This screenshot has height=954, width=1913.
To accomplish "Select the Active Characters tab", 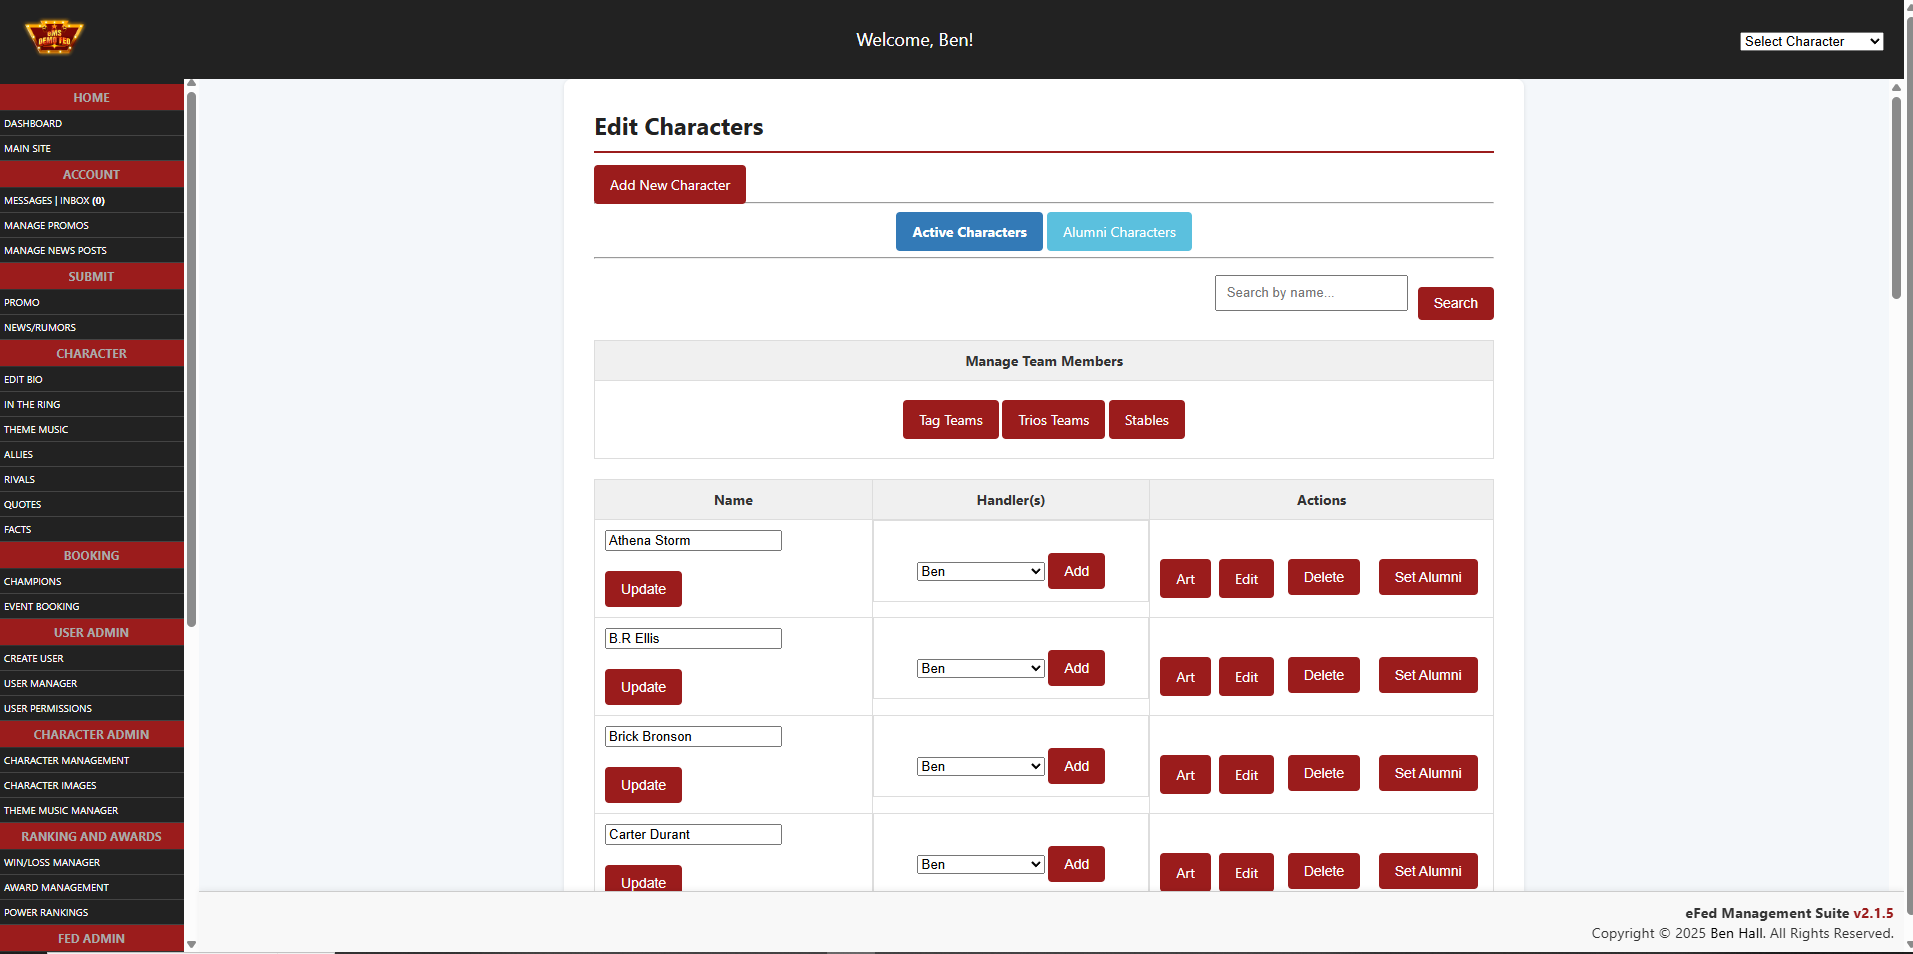I will pyautogui.click(x=968, y=232).
